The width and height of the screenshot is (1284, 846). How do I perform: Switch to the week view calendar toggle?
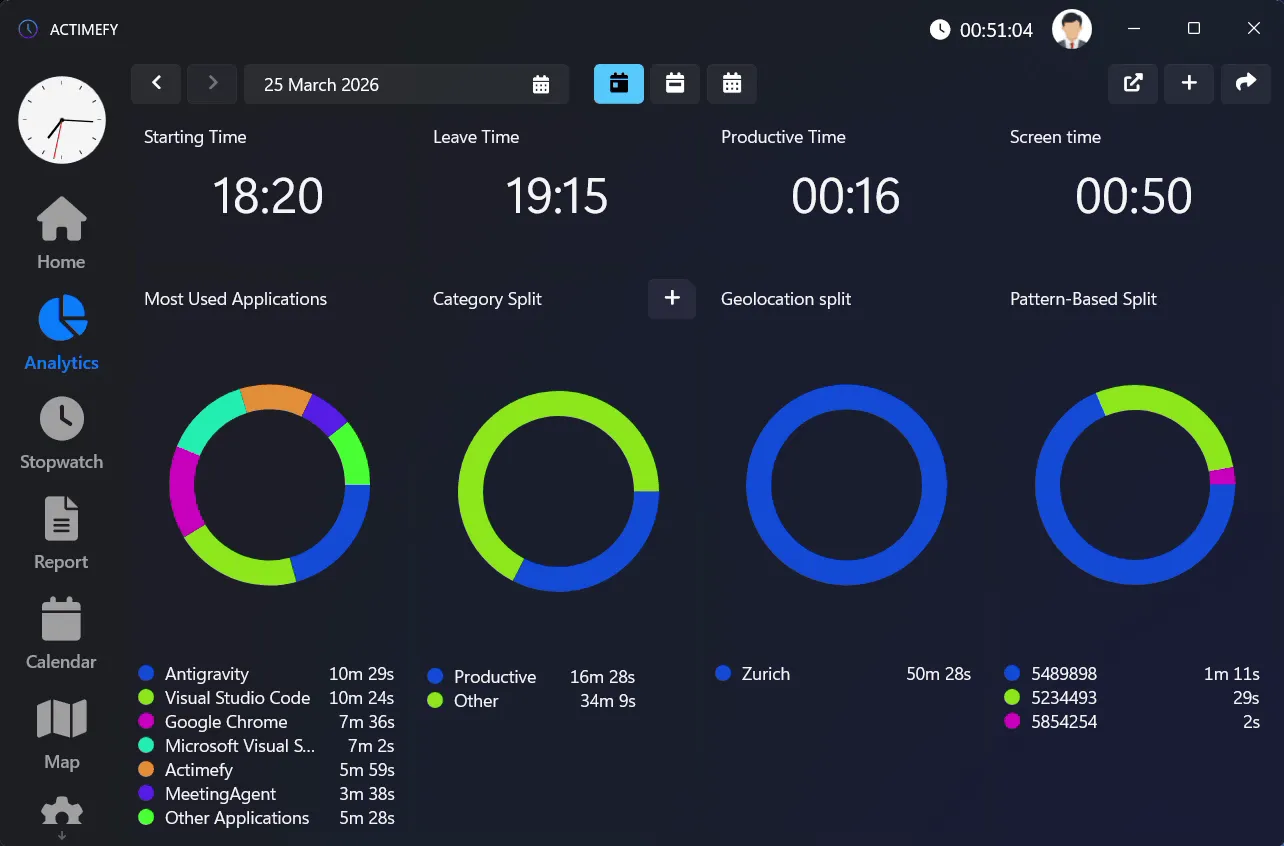pos(675,84)
